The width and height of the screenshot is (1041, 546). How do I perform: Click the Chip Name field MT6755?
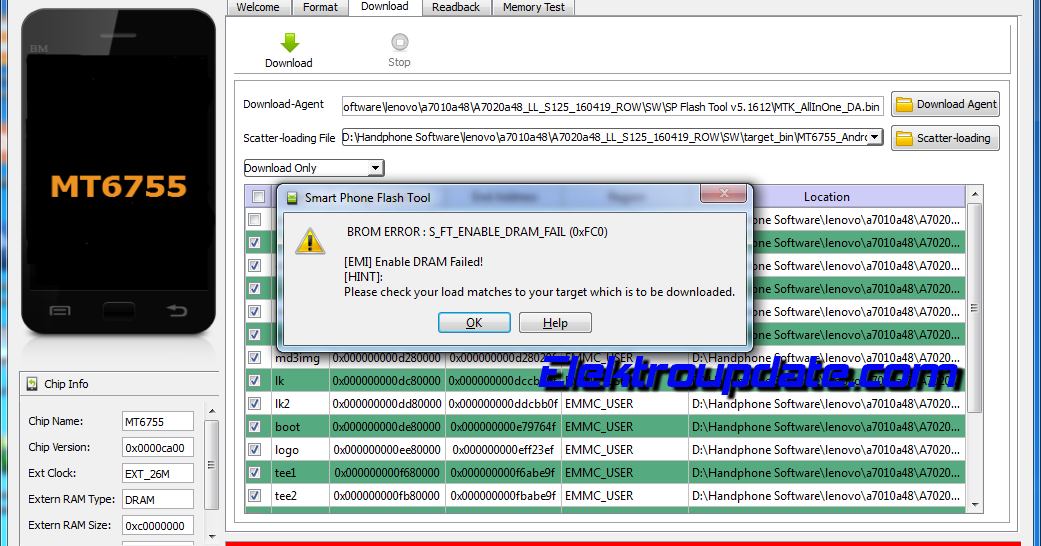pyautogui.click(x=158, y=422)
